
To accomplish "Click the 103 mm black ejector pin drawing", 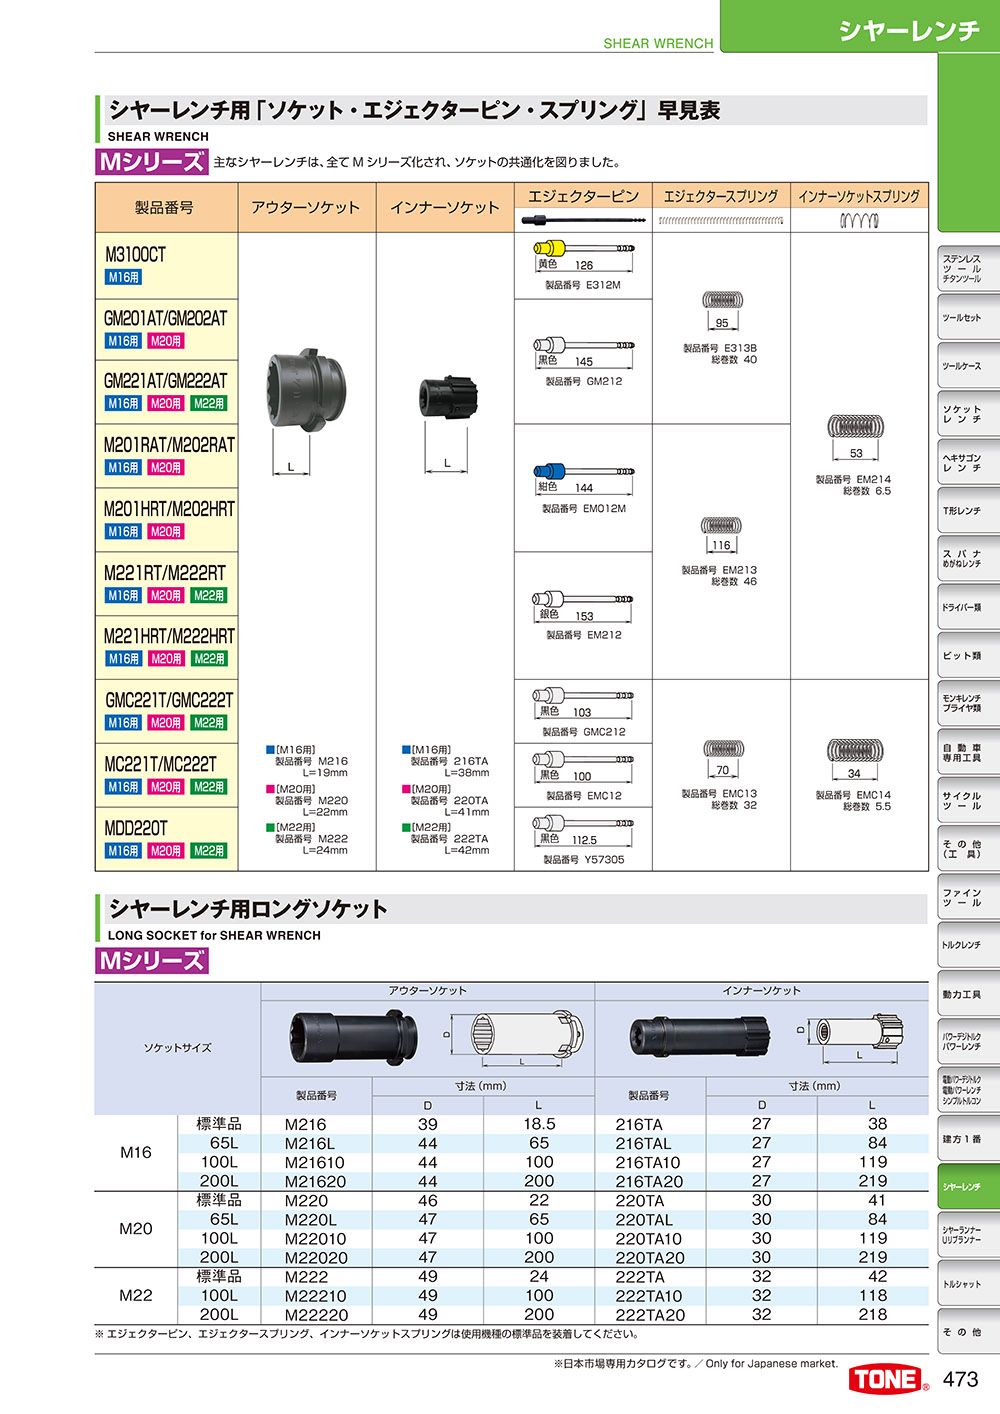I will pos(584,696).
